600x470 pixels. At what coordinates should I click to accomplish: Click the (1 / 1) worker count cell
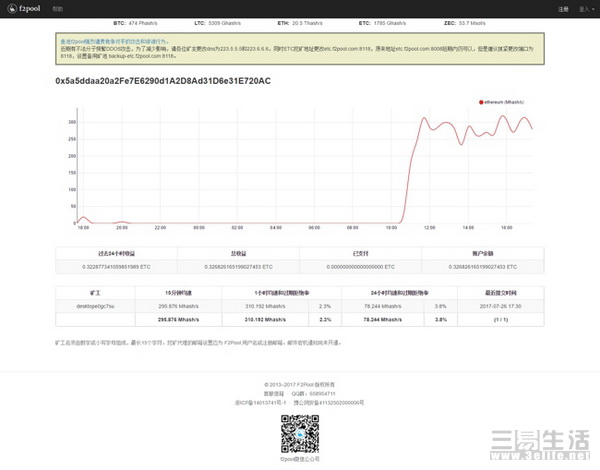tap(501, 320)
